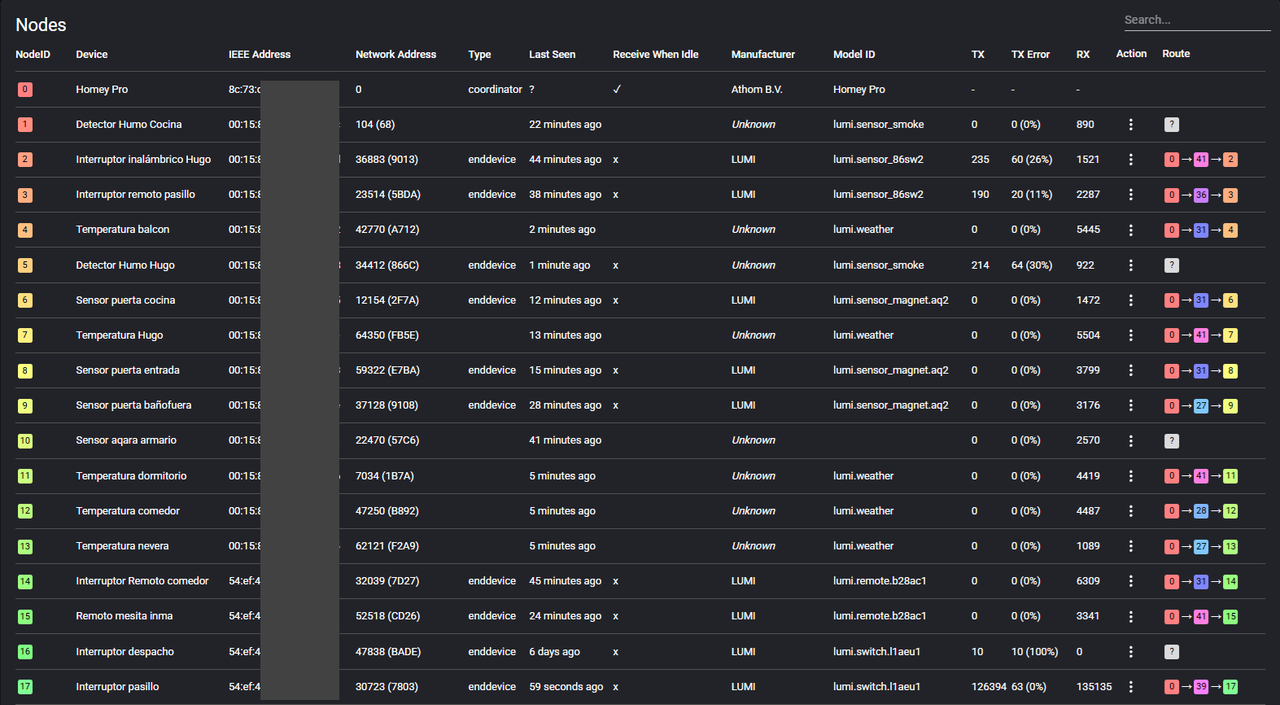The width and height of the screenshot is (1280, 705).
Task: Click '59 seconds ago' last seen value
Action: tap(566, 687)
